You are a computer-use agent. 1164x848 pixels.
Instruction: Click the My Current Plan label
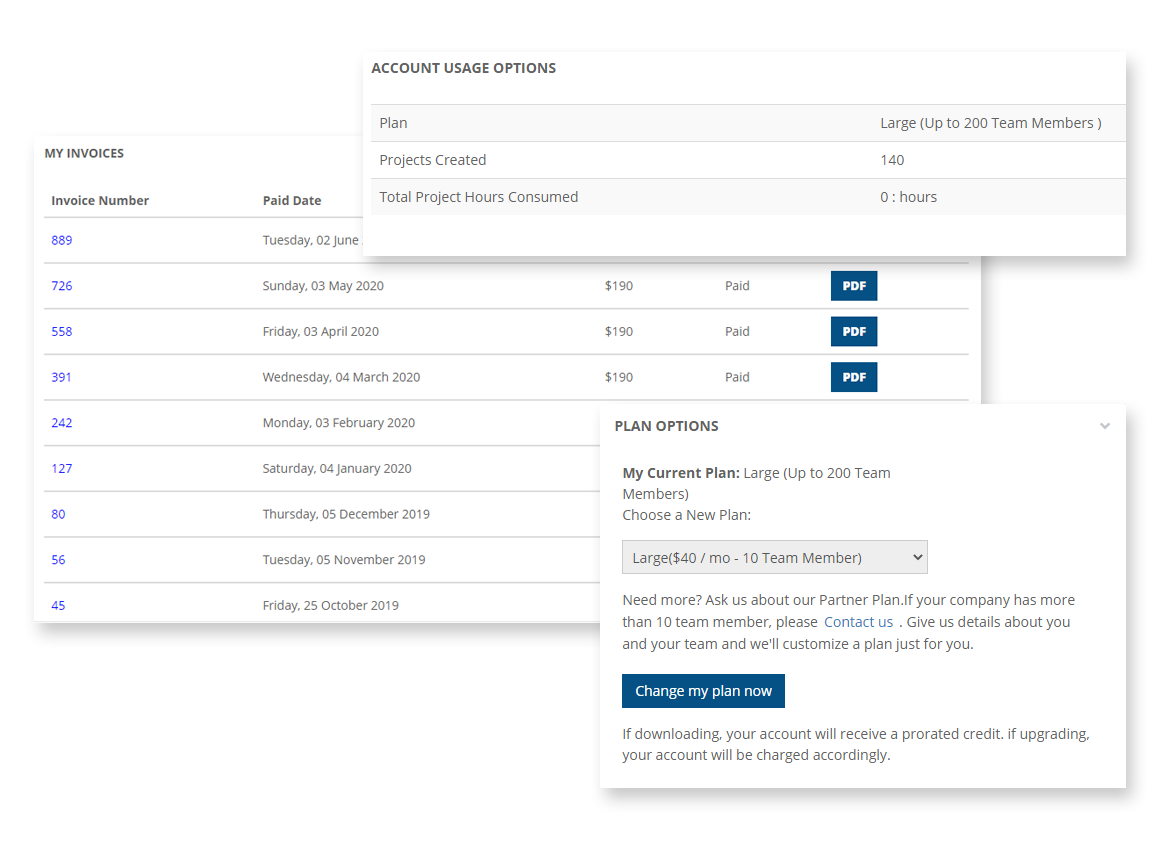tap(681, 473)
